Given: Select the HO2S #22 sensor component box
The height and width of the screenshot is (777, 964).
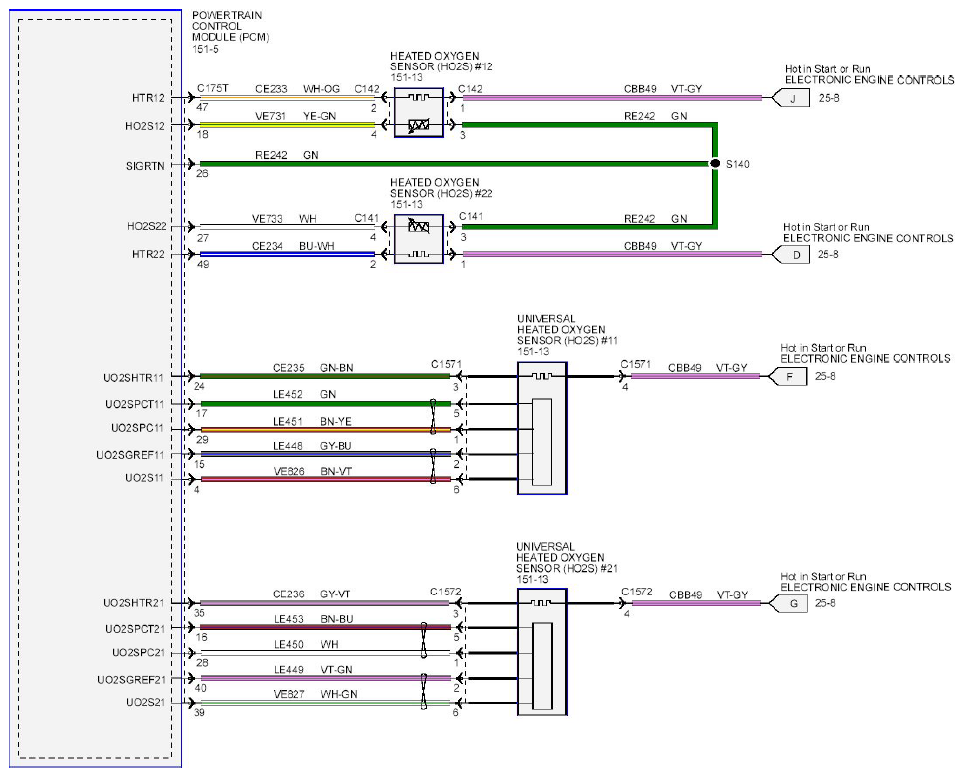Looking at the screenshot, I should (419, 239).
